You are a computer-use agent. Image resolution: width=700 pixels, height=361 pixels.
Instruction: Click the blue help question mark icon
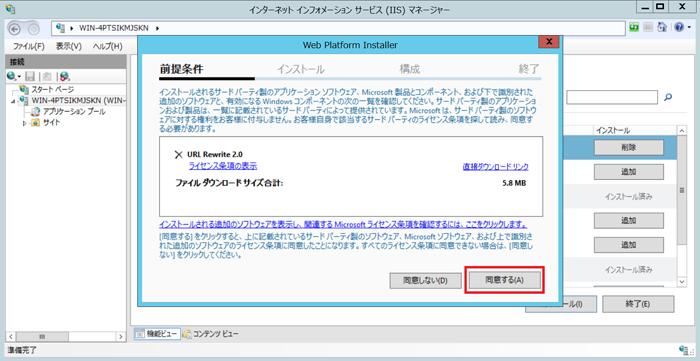(678, 28)
